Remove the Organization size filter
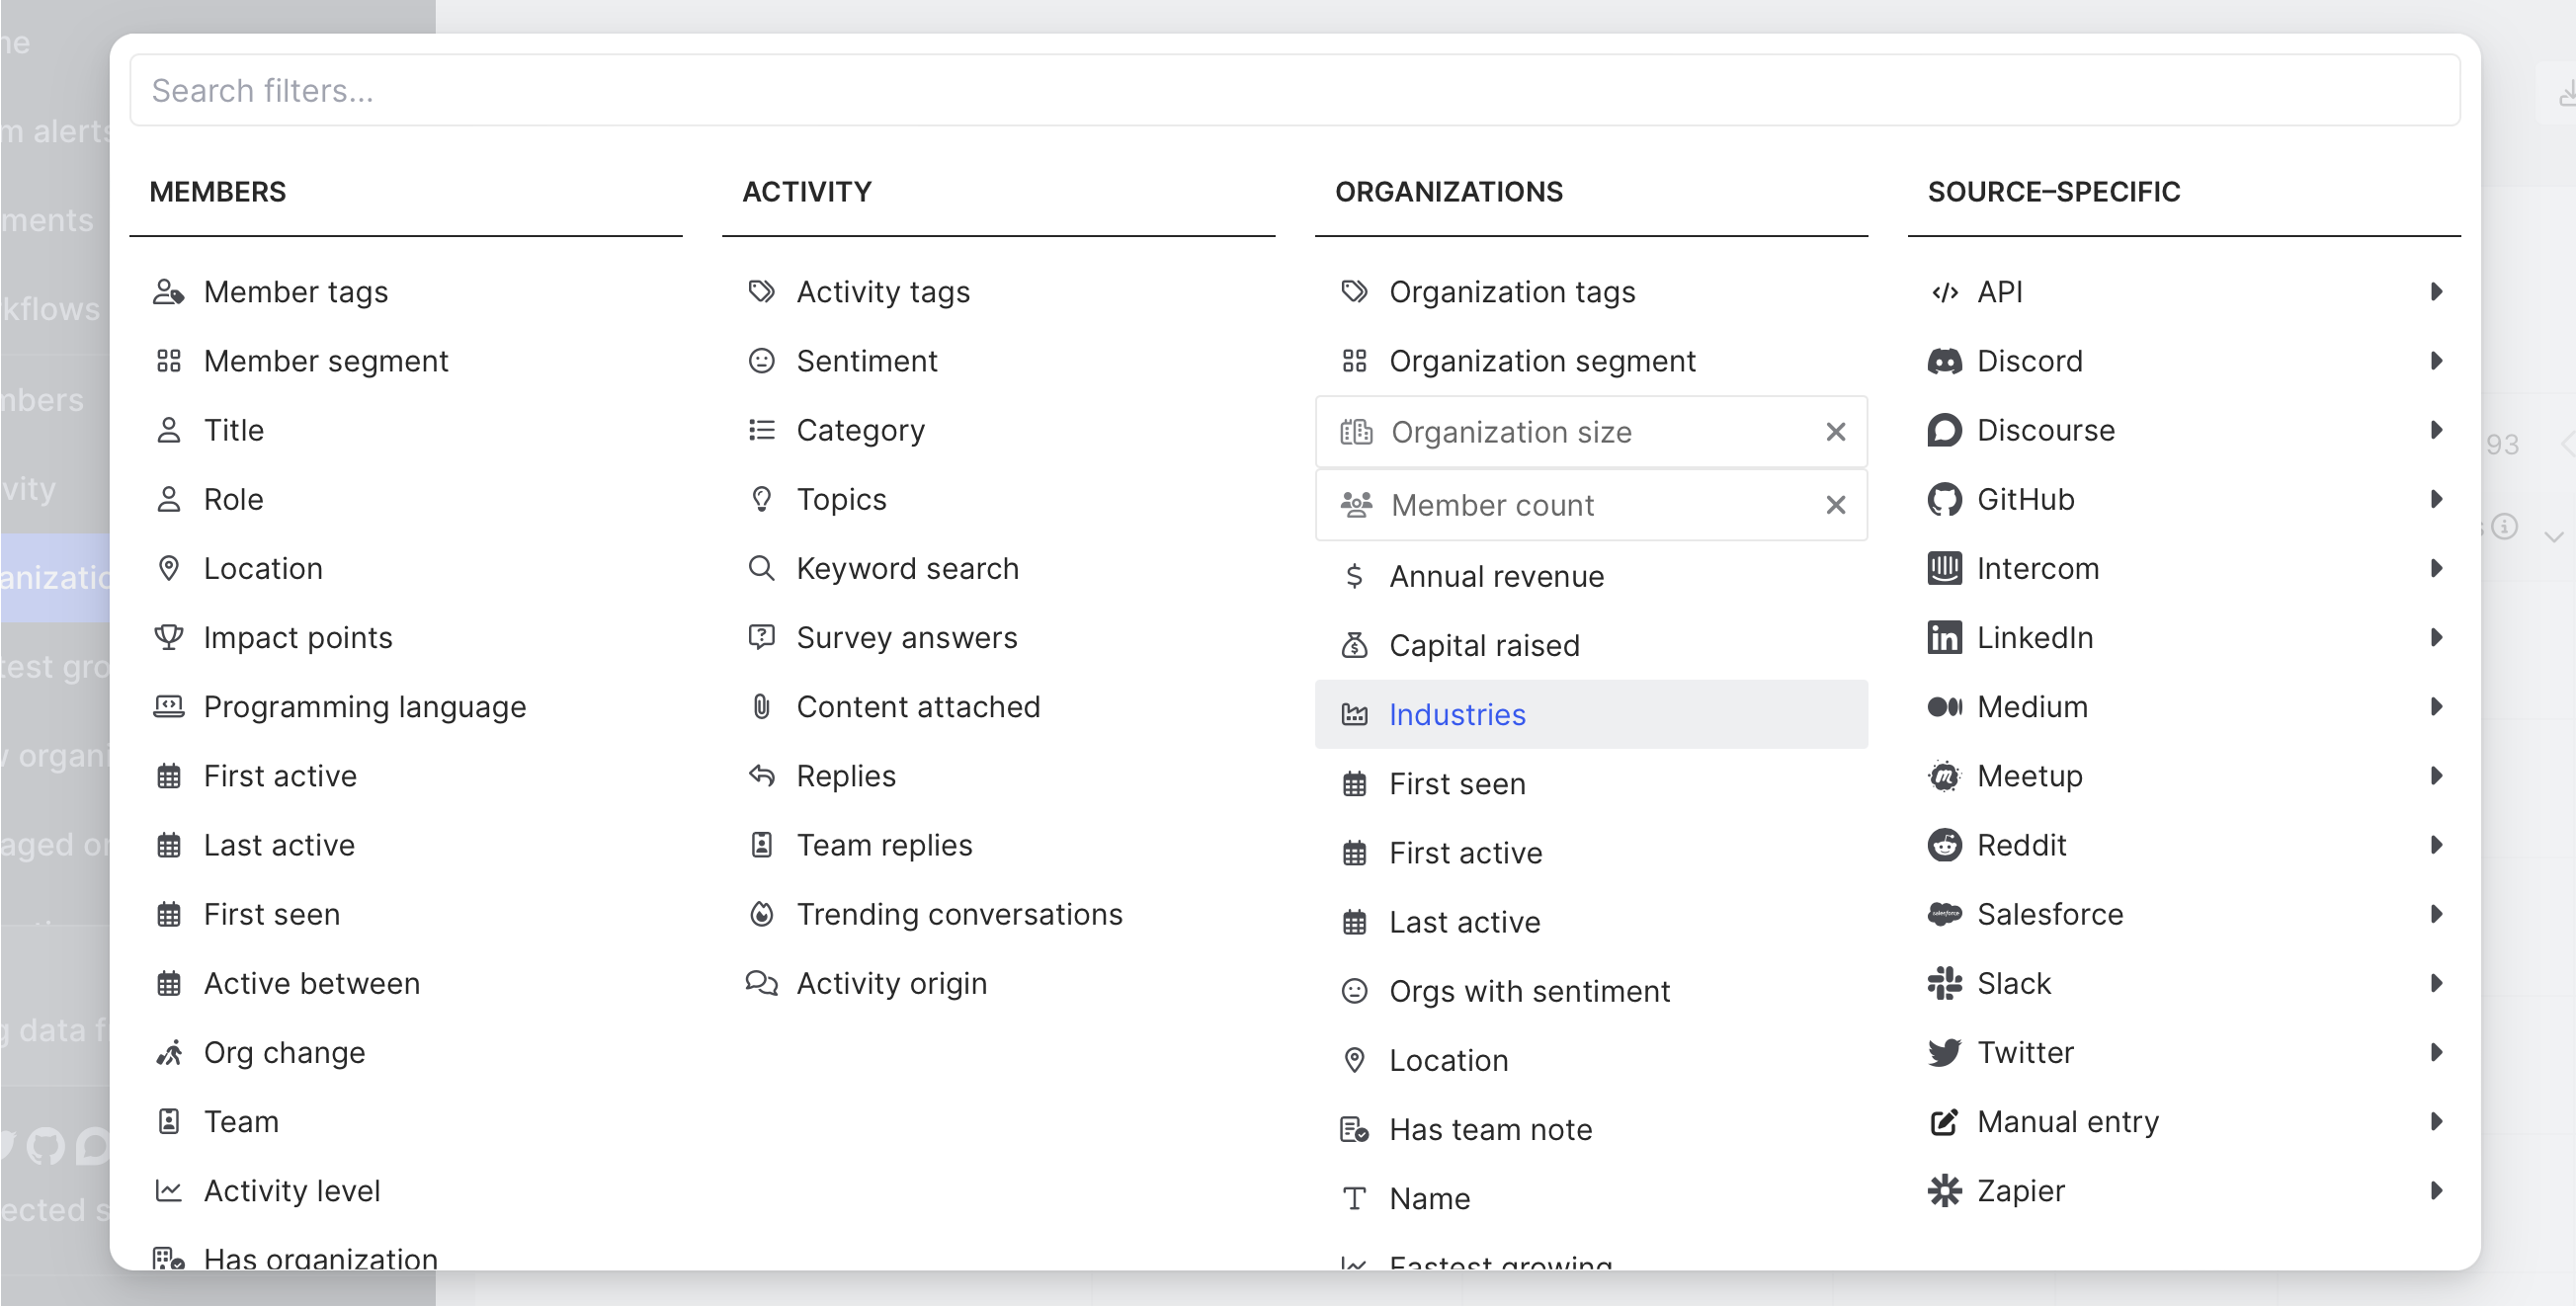 (1835, 432)
